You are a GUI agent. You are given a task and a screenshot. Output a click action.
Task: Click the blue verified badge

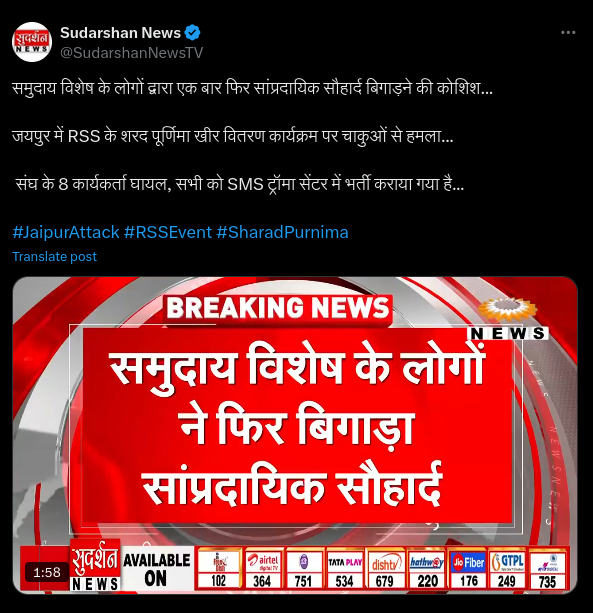[x=192, y=33]
